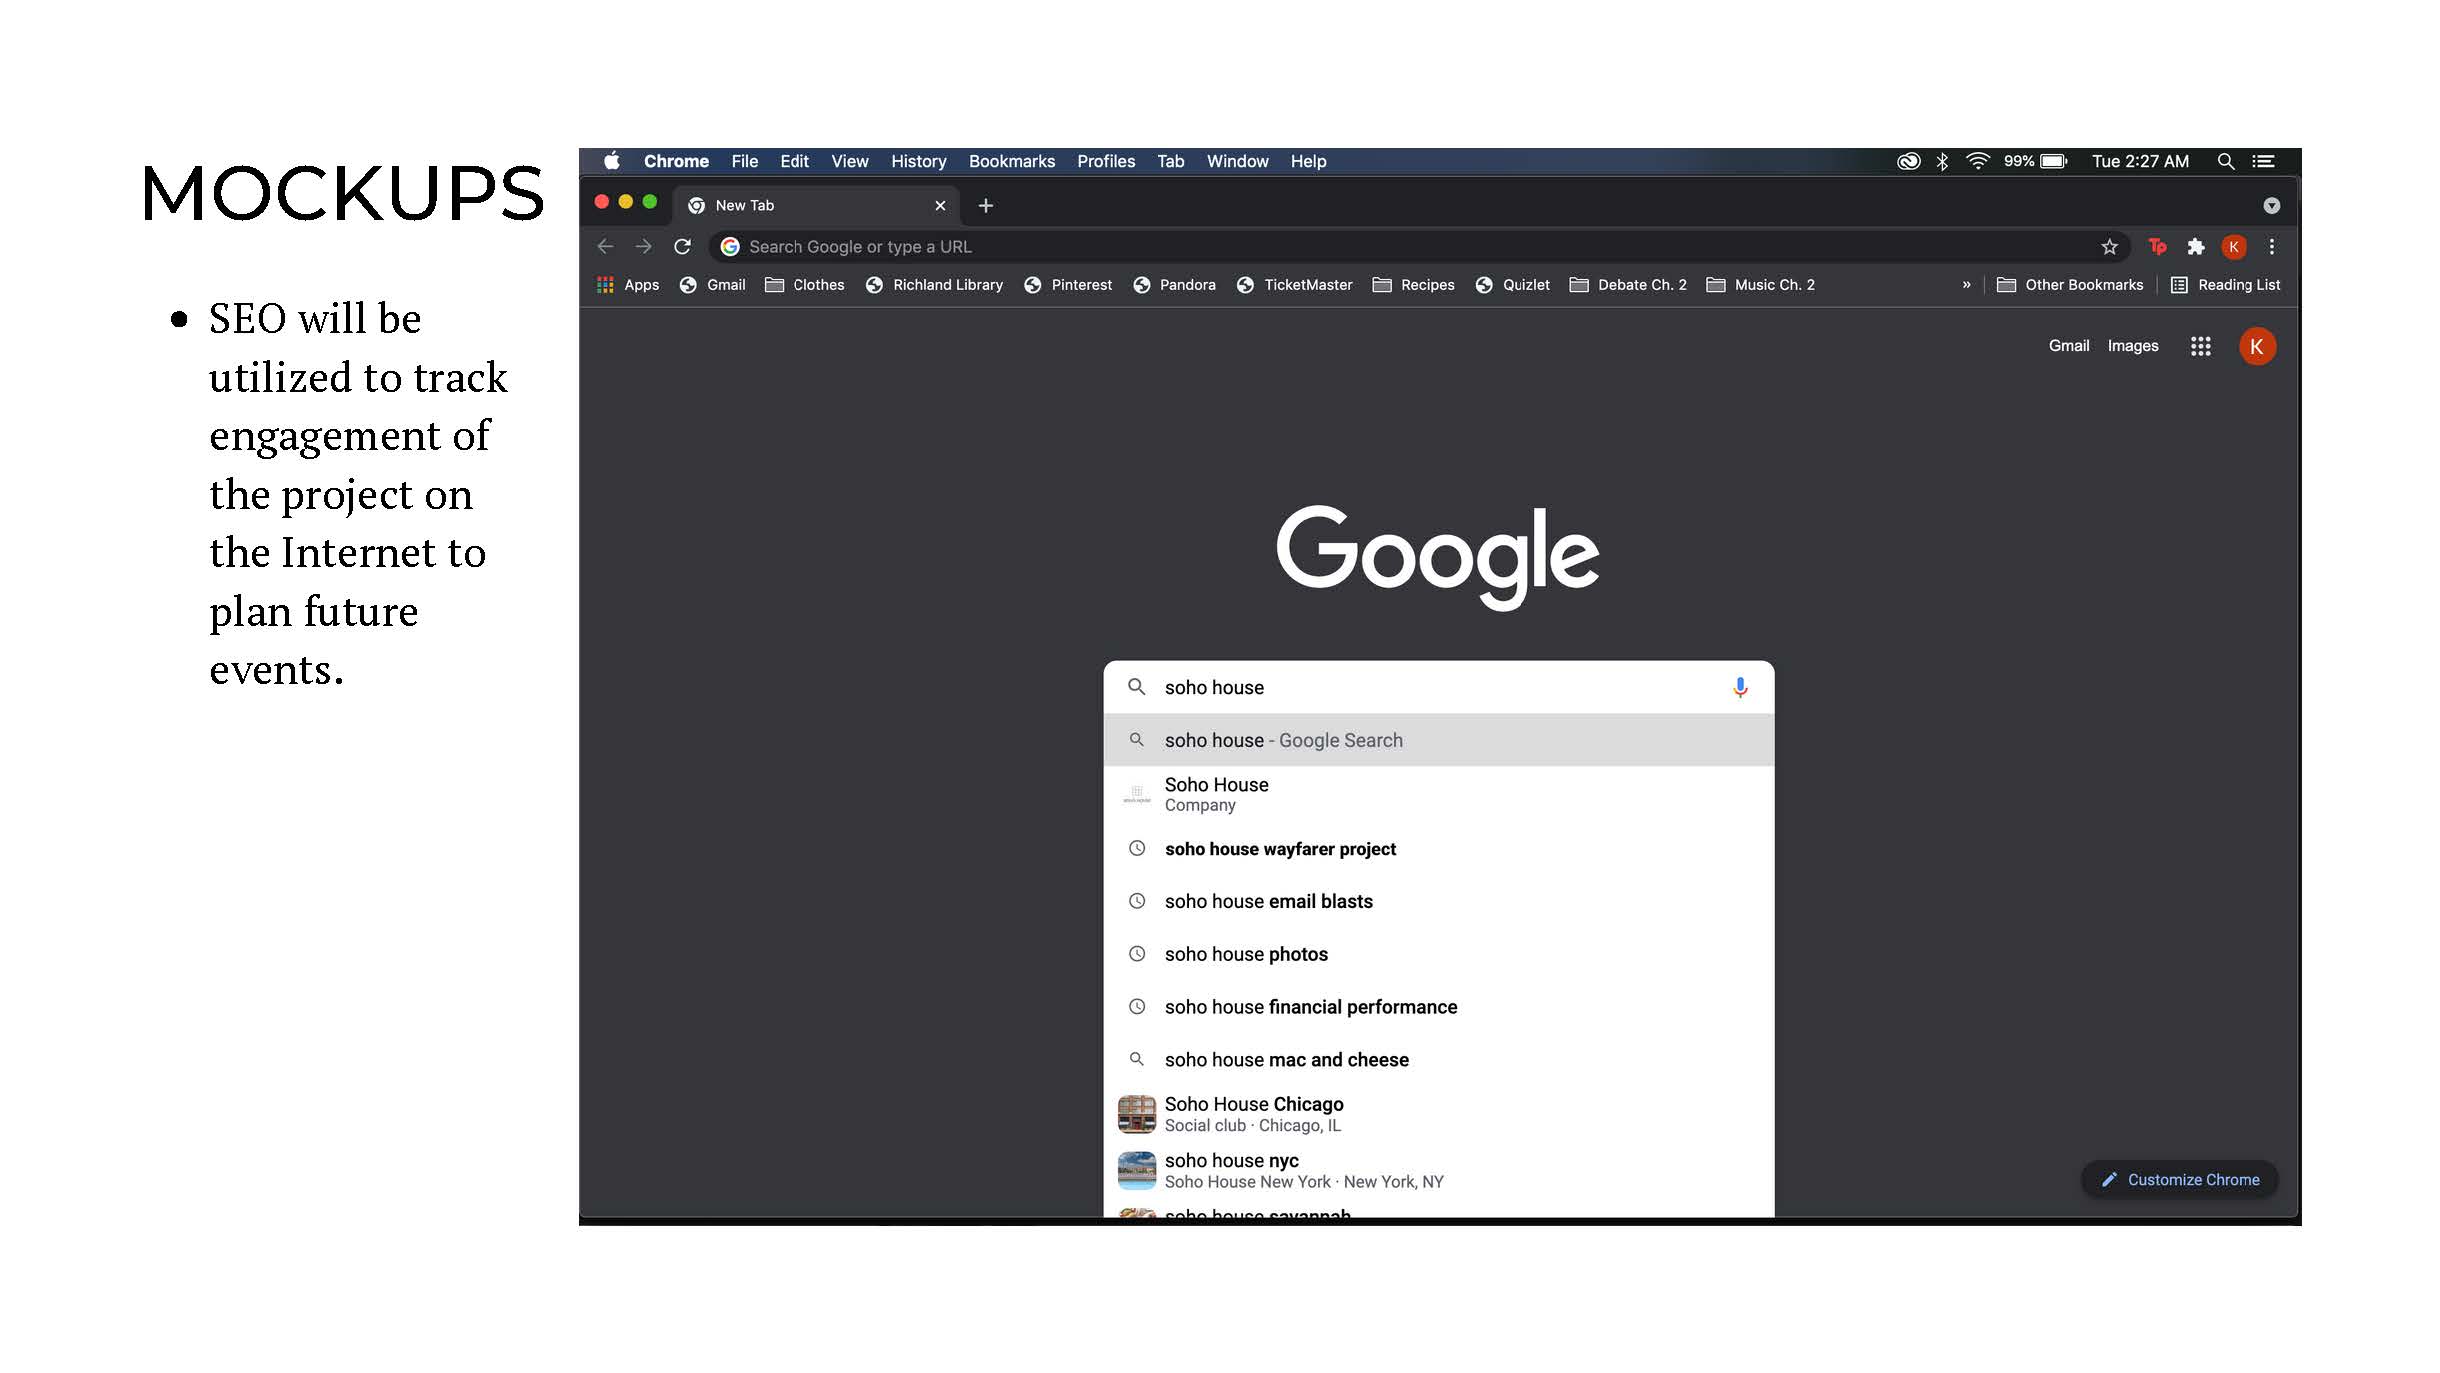
Task: Open the View menu
Action: 849,161
